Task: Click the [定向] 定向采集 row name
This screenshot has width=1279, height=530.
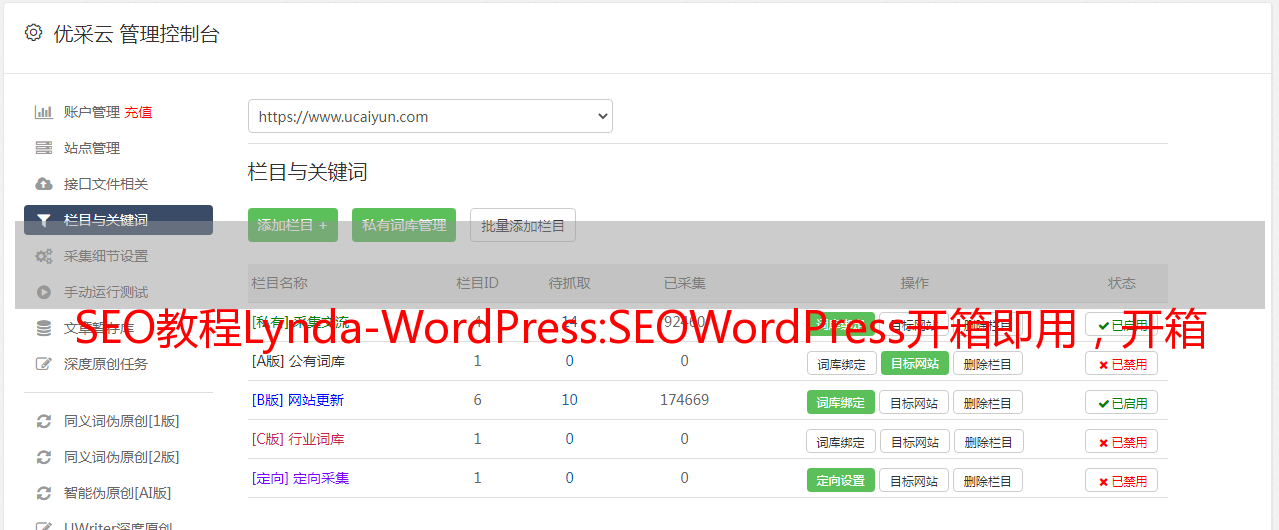Action: [300, 478]
